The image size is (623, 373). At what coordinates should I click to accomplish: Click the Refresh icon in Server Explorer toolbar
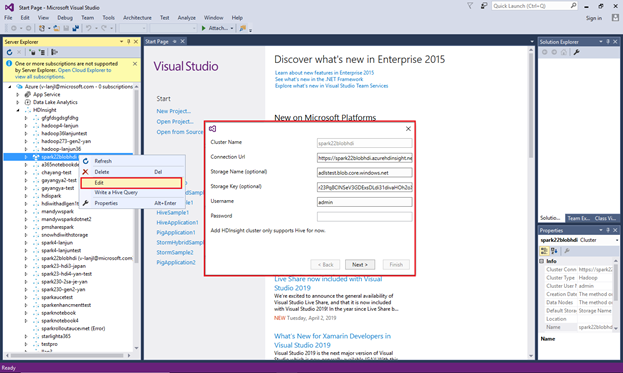pyautogui.click(x=10, y=52)
